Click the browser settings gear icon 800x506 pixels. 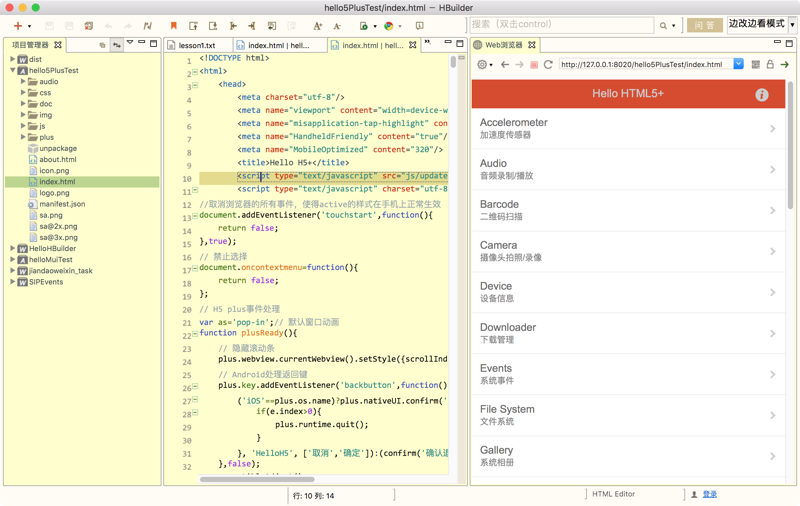pos(483,65)
